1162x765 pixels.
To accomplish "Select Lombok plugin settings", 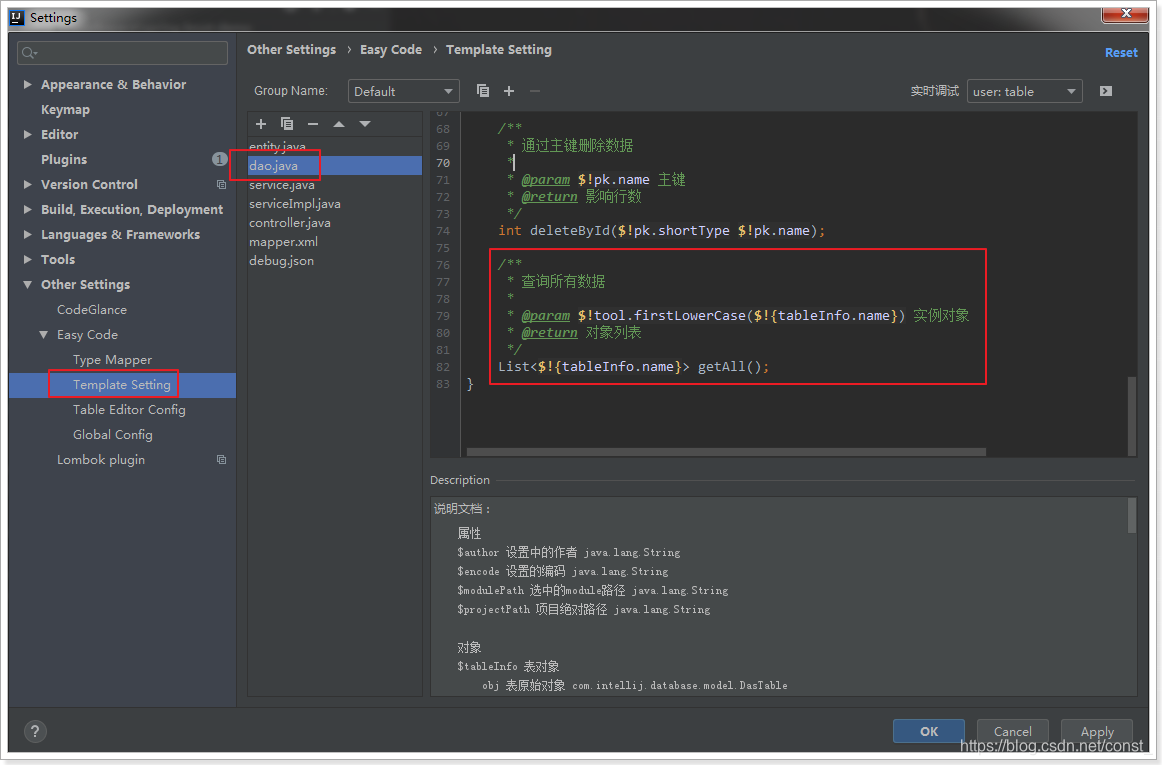I will 101,460.
